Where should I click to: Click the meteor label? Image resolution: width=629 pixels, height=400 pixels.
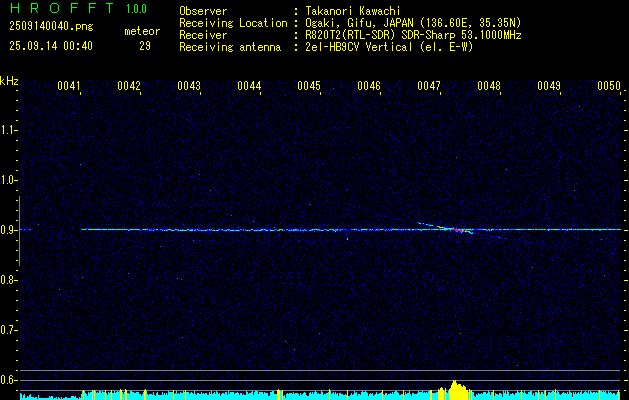(142, 31)
